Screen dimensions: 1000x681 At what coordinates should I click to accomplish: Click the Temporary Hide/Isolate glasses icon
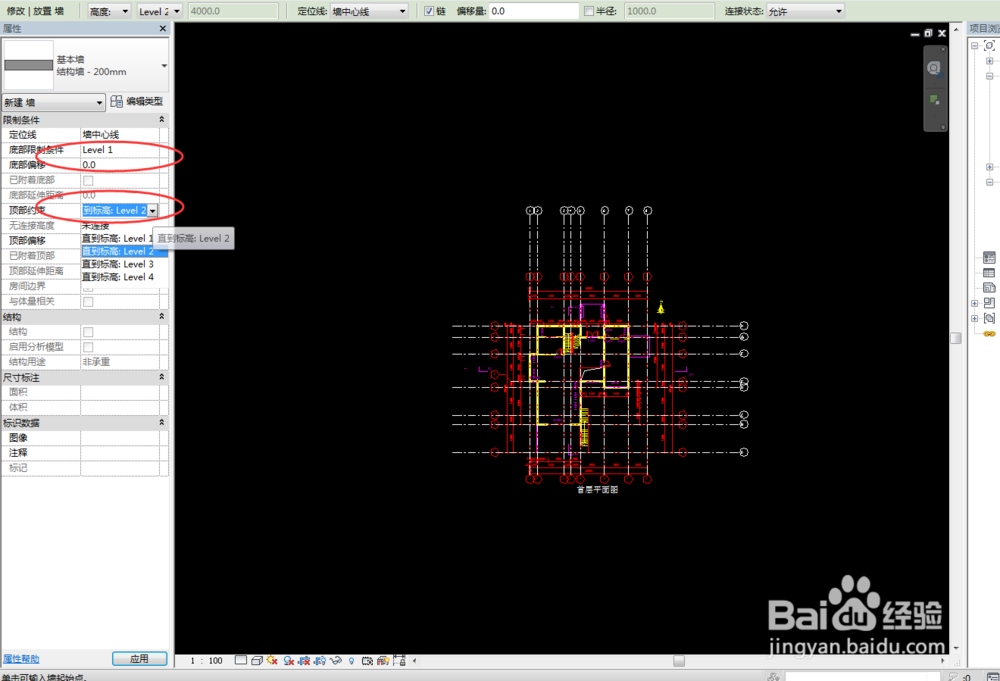[x=335, y=661]
